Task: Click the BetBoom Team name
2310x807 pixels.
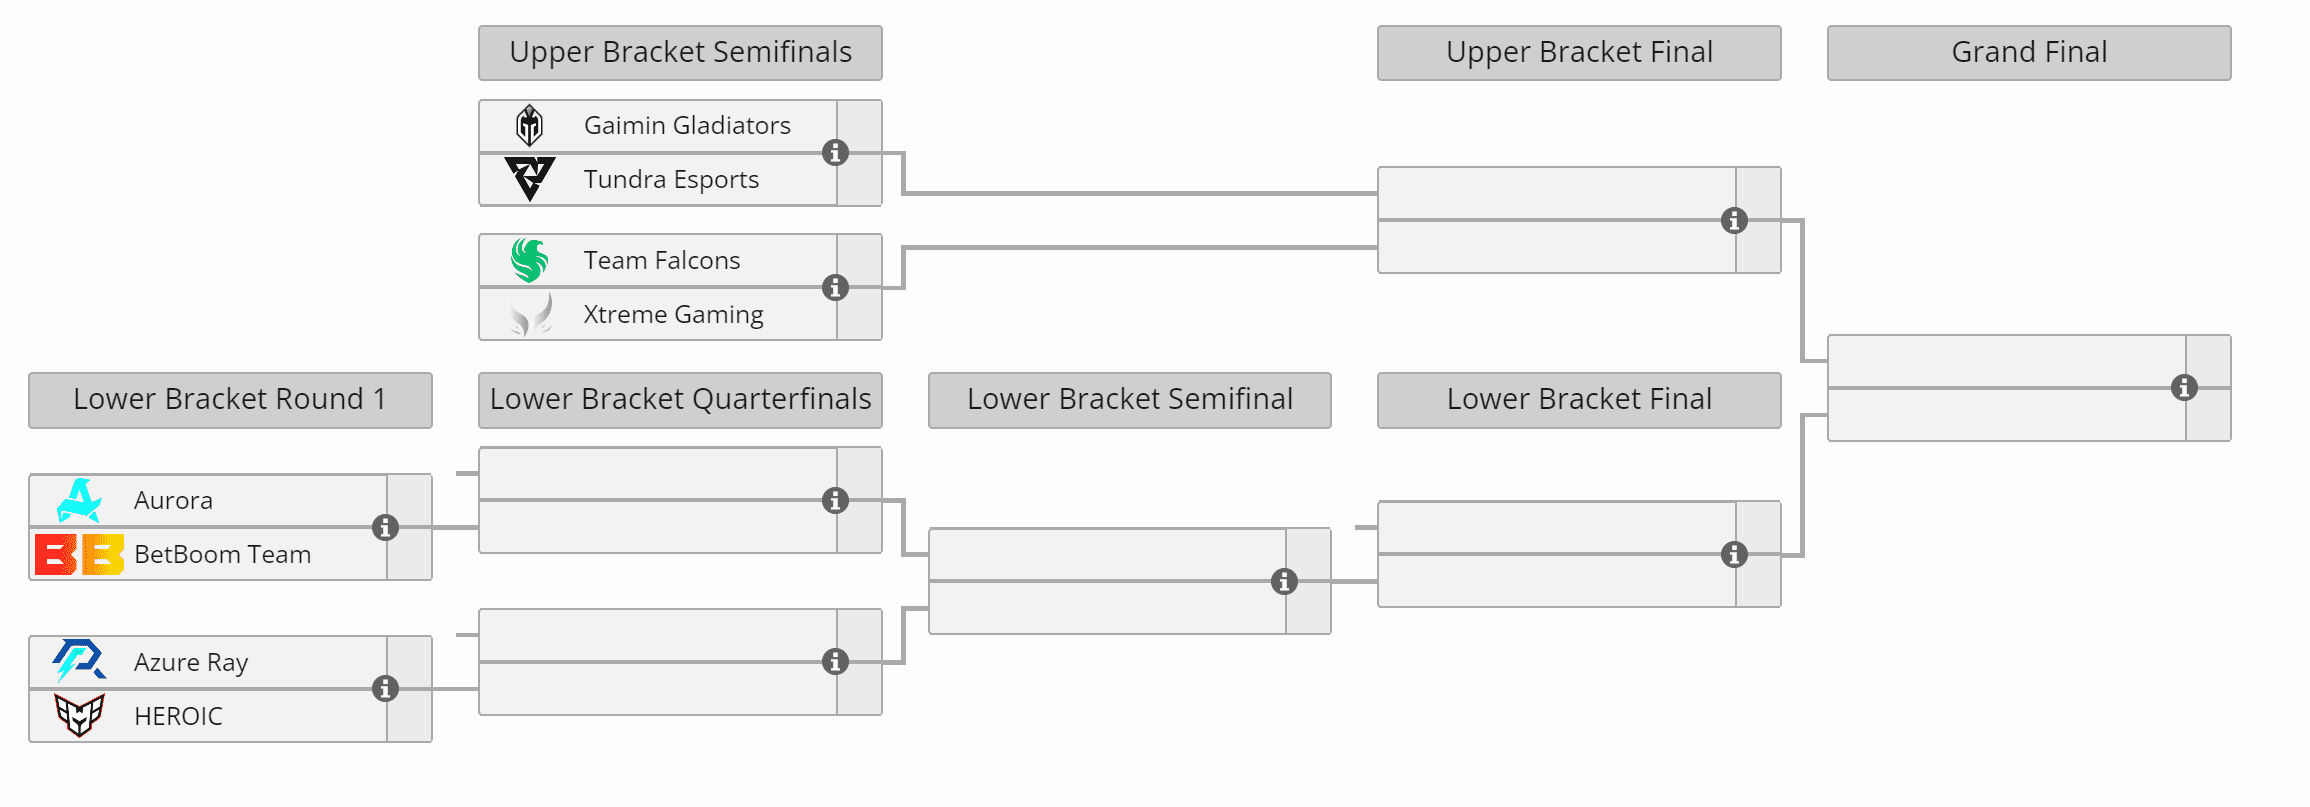Action: coord(222,554)
